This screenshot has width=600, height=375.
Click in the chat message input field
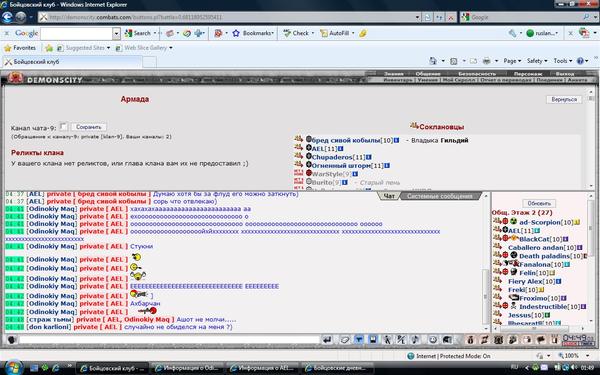pyautogui.click(x=169, y=339)
